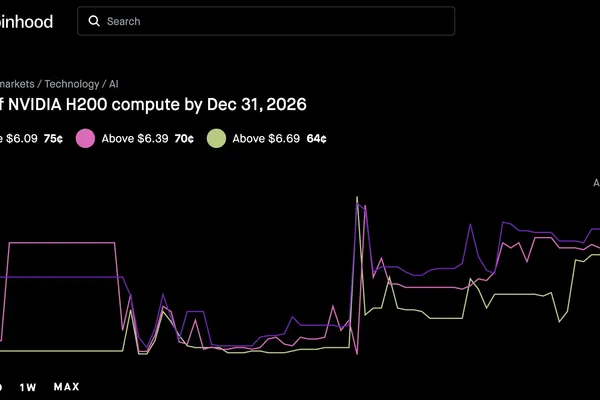This screenshot has width=600, height=400.
Task: Select the 1W chart range
Action: click(28, 387)
